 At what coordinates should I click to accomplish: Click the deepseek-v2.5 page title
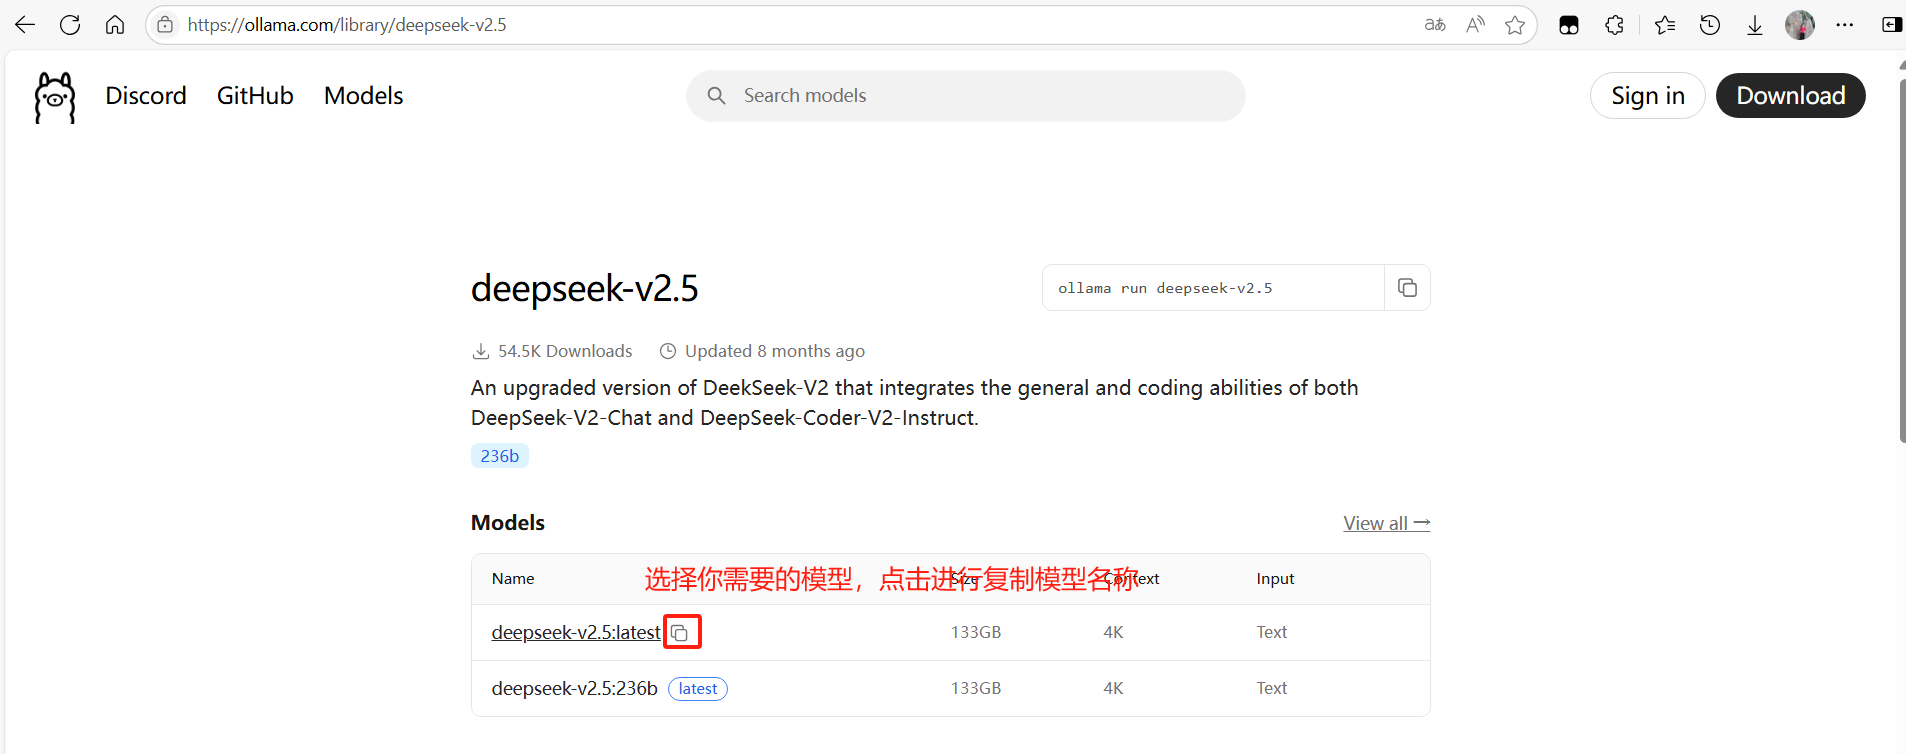(x=584, y=288)
